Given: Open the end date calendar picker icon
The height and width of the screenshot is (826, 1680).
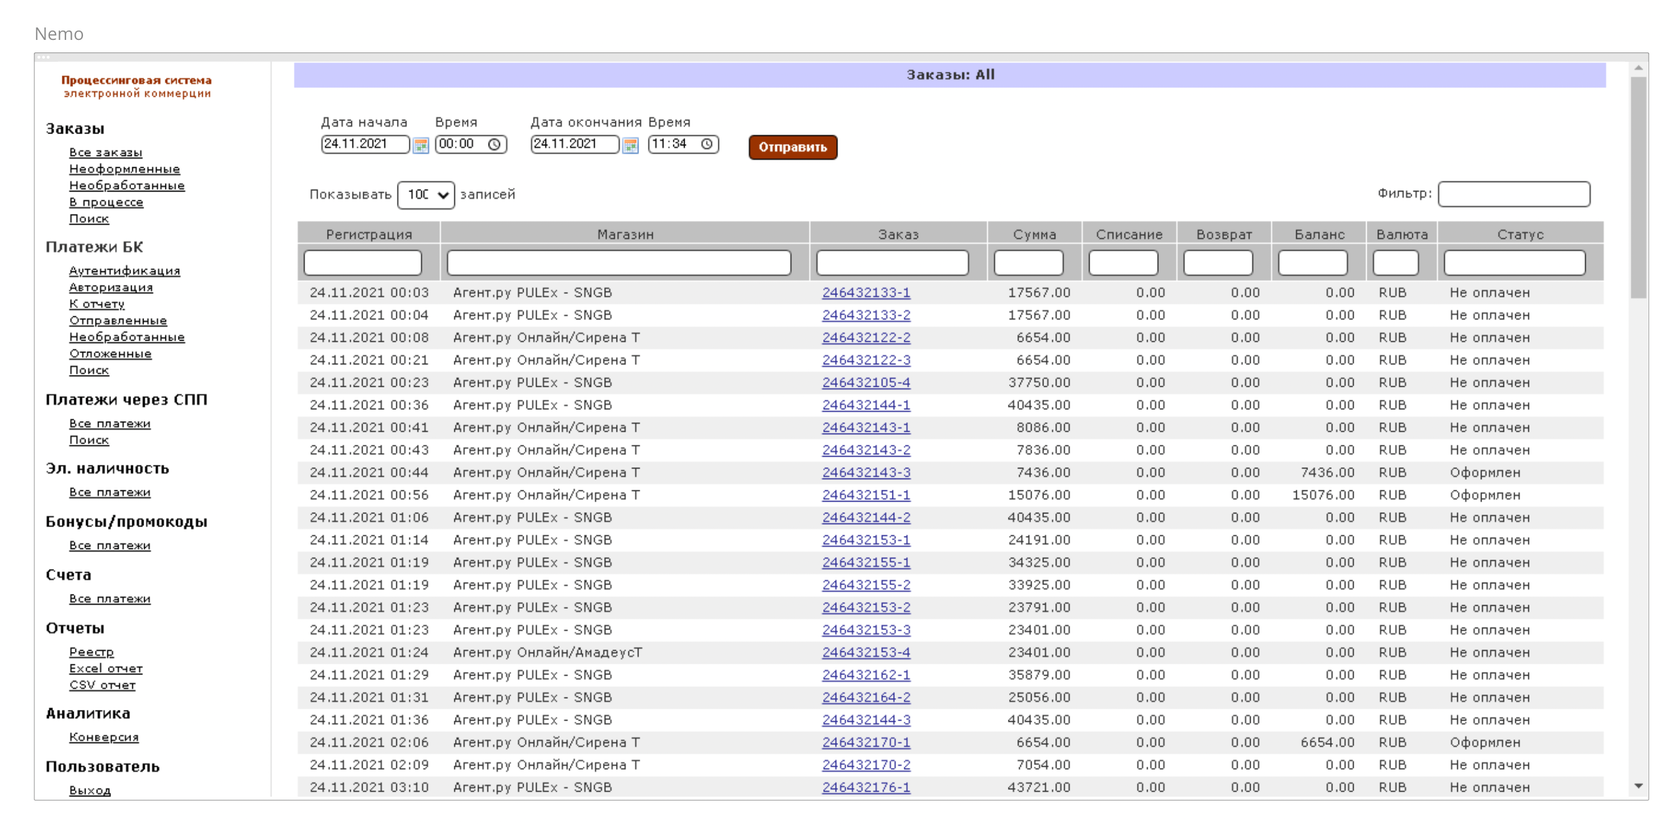Looking at the screenshot, I should pyautogui.click(x=630, y=145).
